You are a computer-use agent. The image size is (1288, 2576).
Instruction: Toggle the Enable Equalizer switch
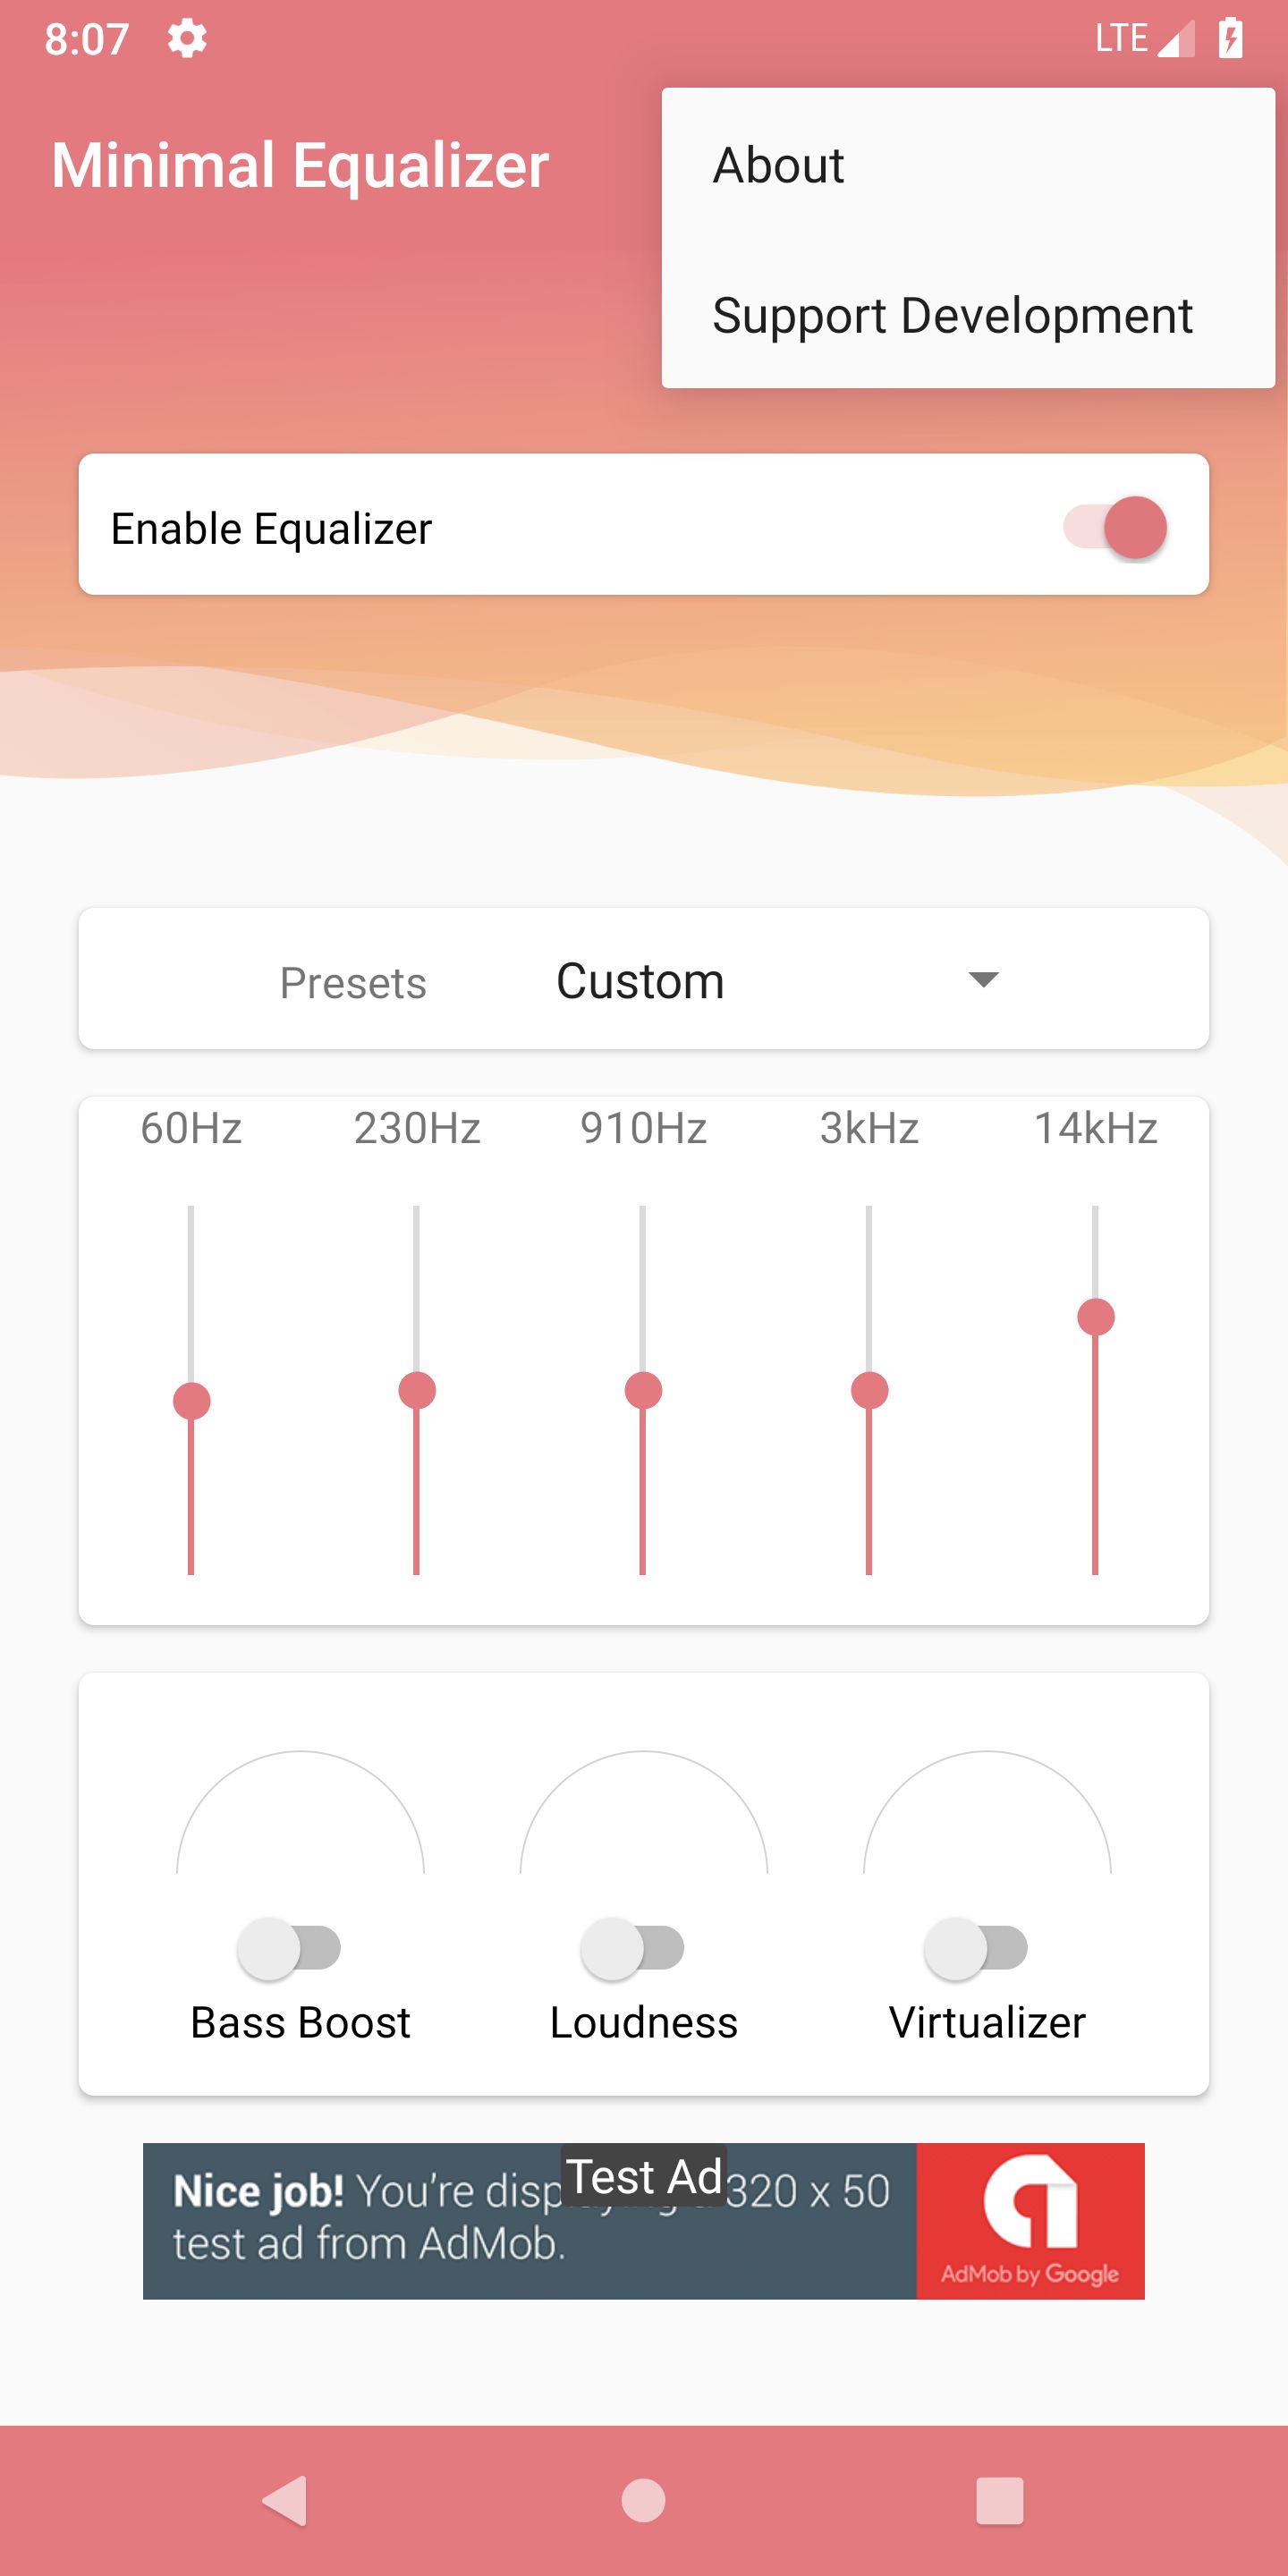coord(1115,527)
